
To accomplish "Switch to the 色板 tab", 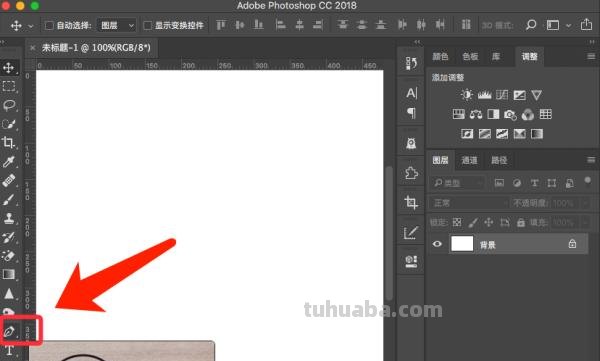I will click(470, 57).
